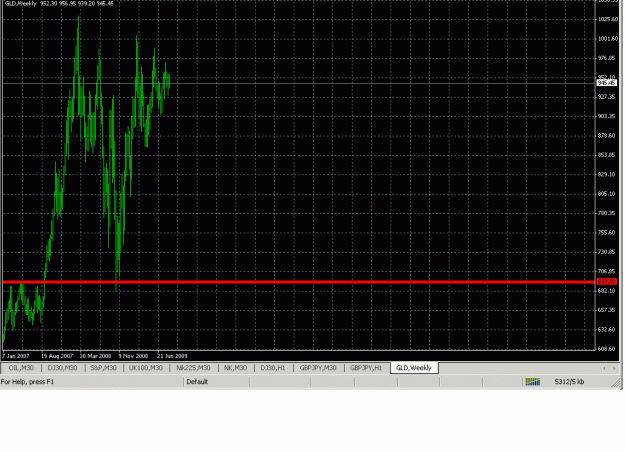The width and height of the screenshot is (625, 452).
Task: Click the 7 Jan 2007 date label
Action: click(x=16, y=356)
